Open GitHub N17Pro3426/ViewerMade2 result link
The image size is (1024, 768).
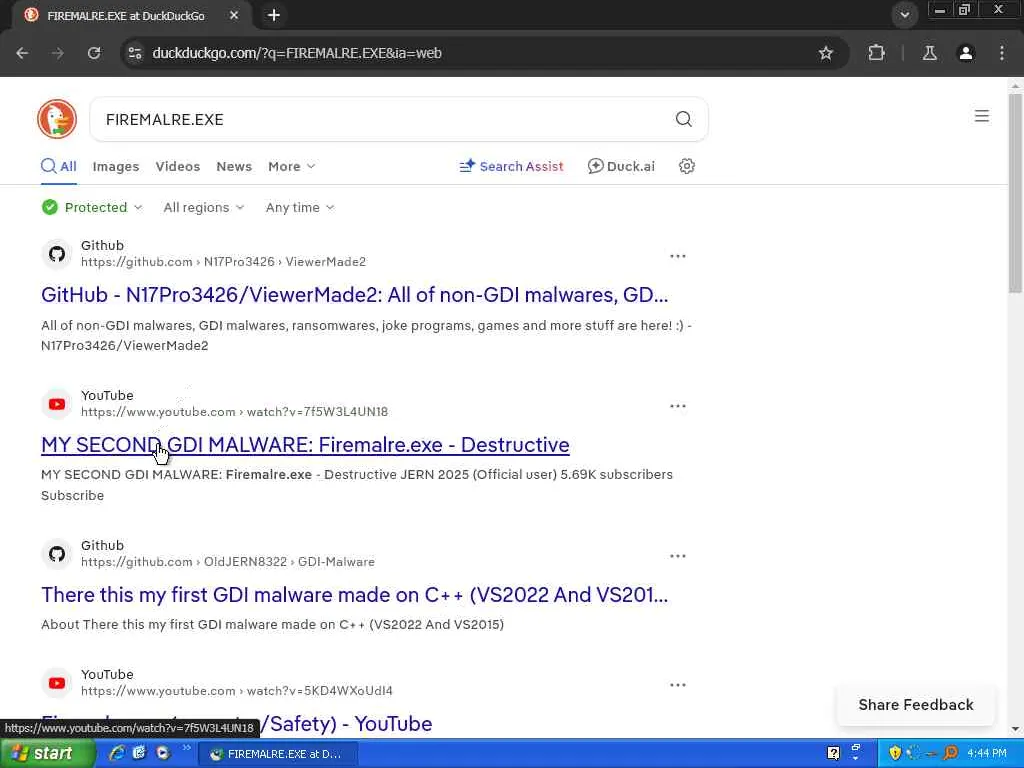[355, 295]
